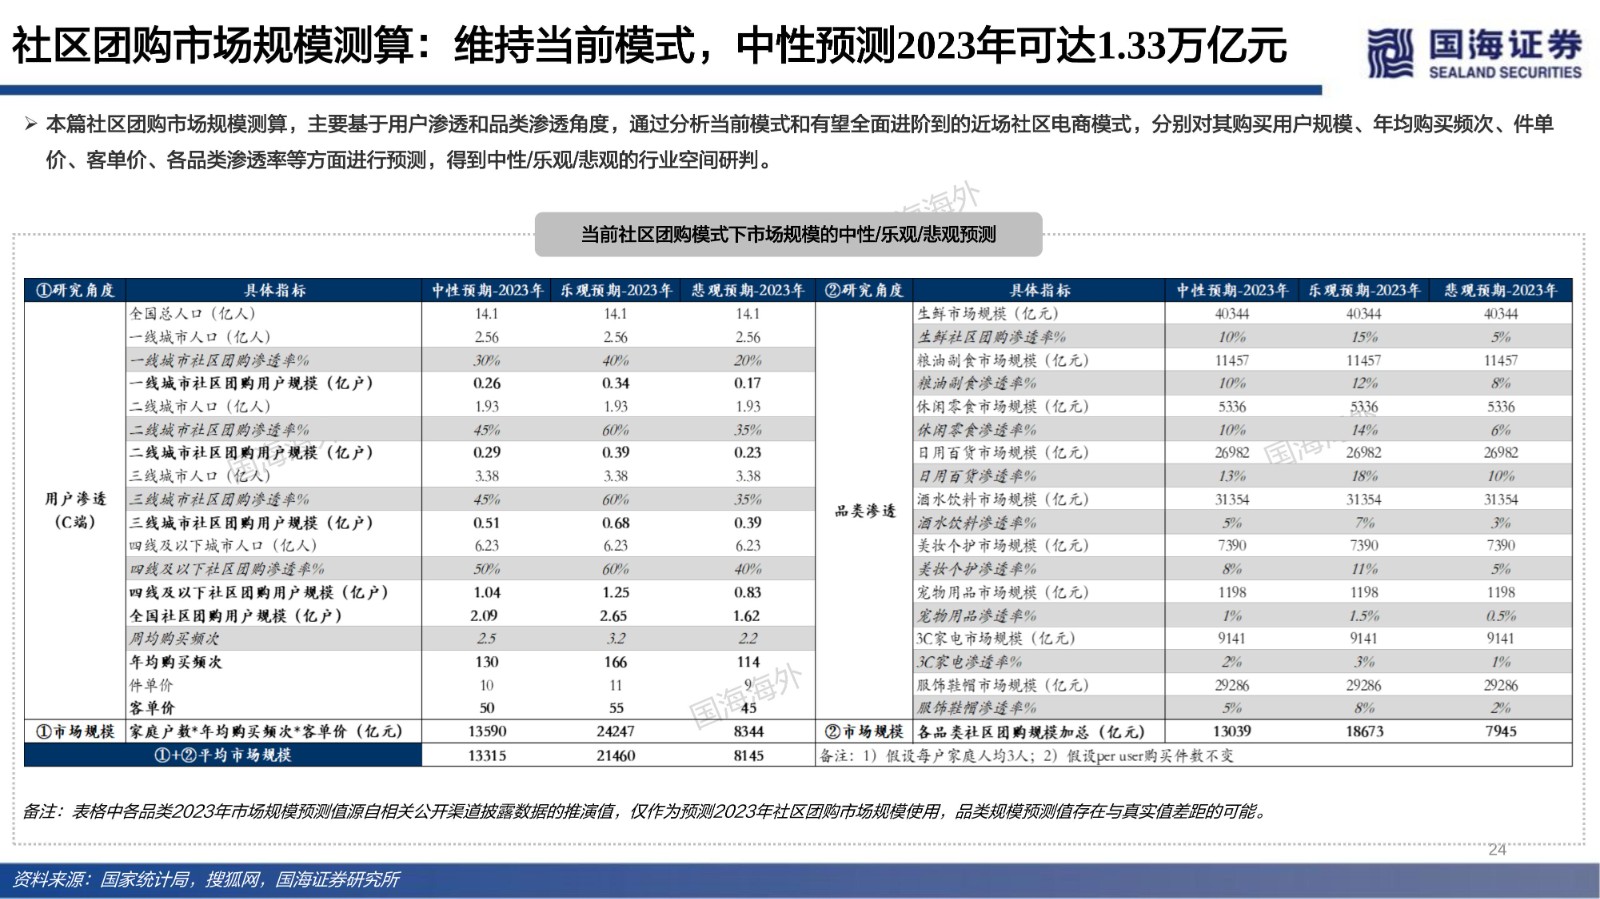Click left table header '悲观预期-2023年'

pos(748,290)
